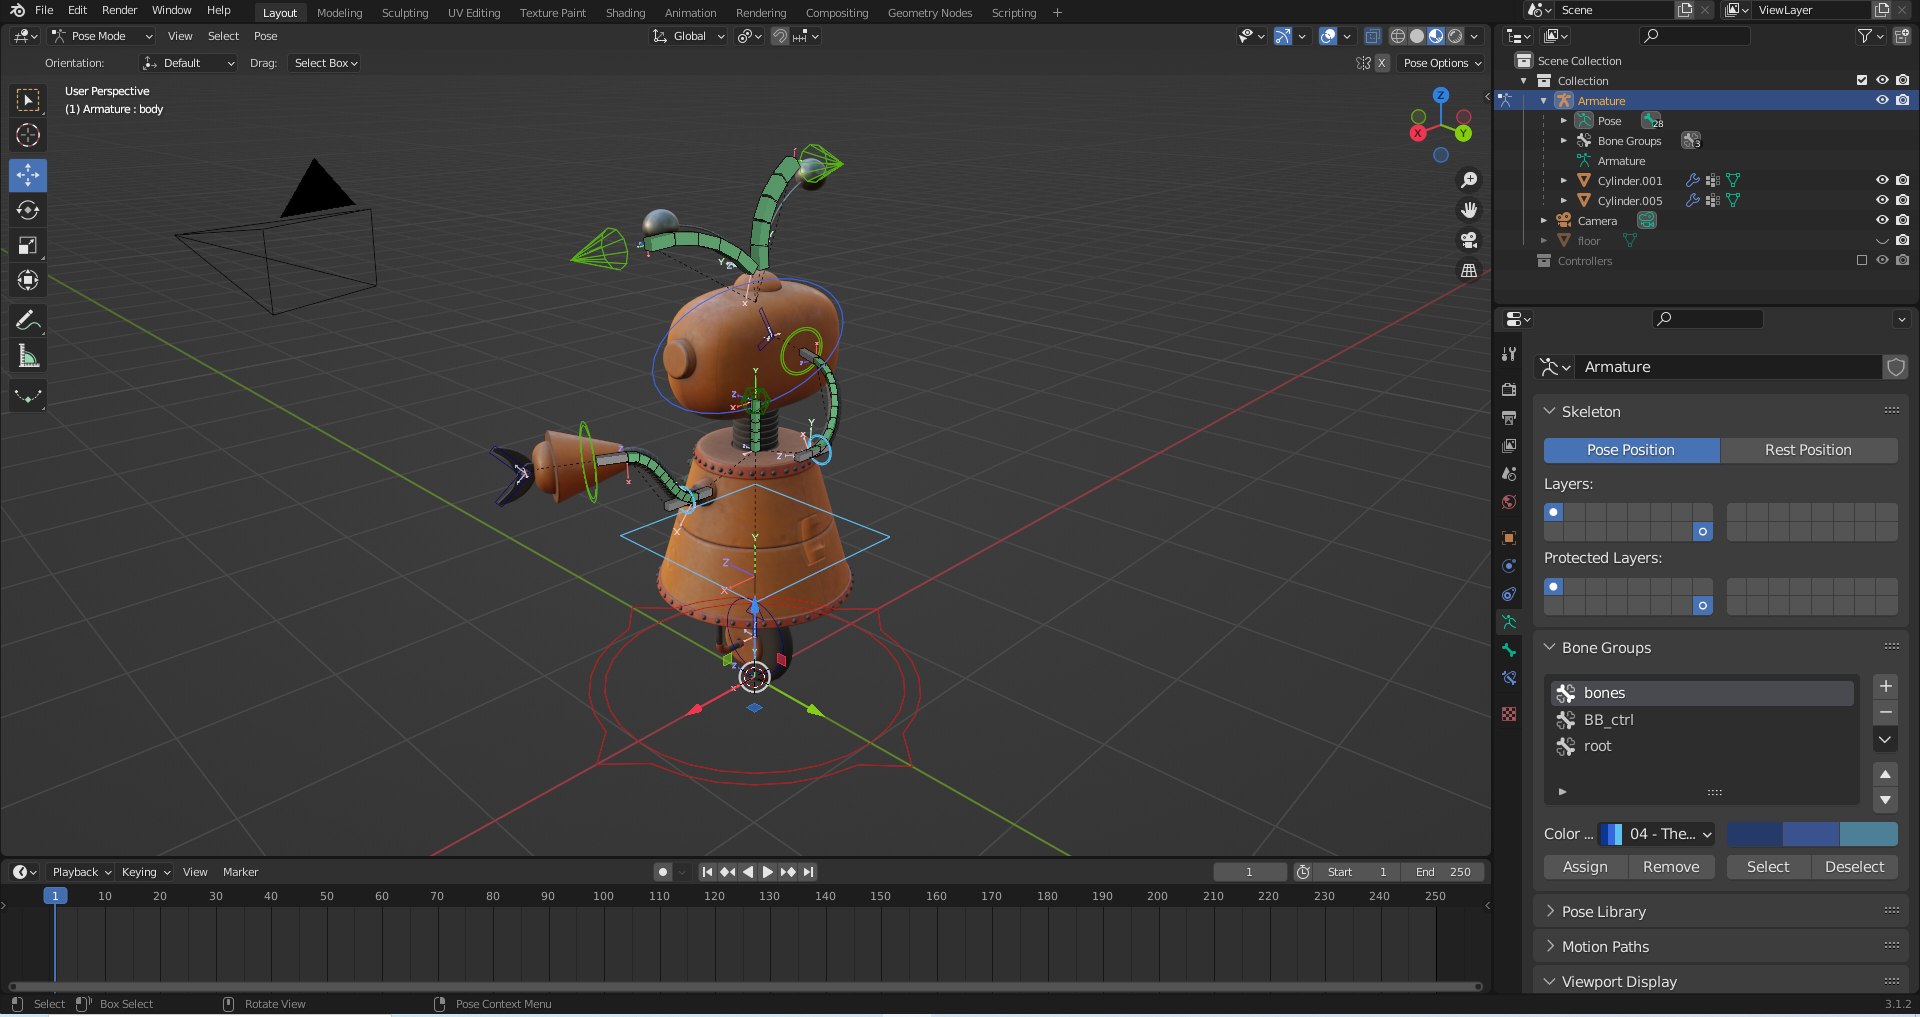Select the Cursor tool in toolbar
This screenshot has width=1920, height=1017.
[x=28, y=135]
